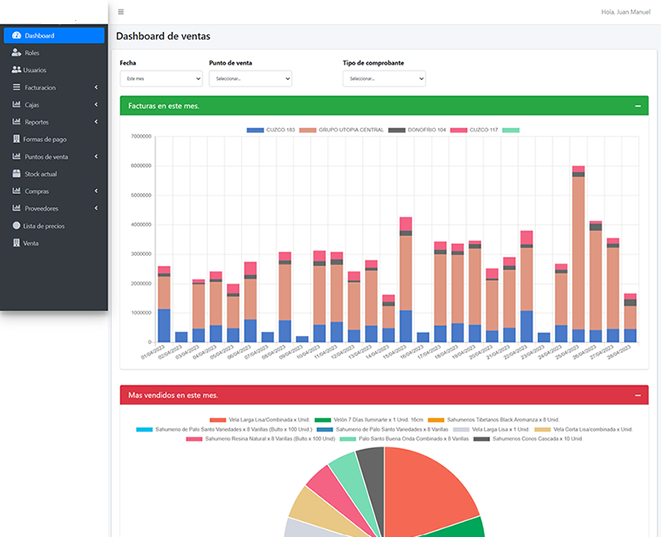This screenshot has height=537, width=662.
Task: Open the Dashboard menu item
Action: 54,35
